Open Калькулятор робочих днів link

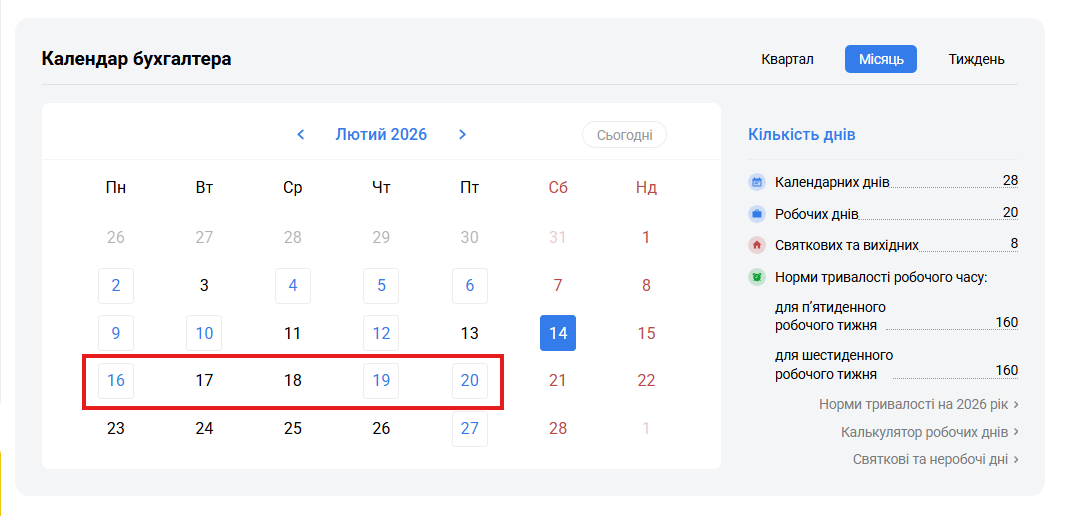pyautogui.click(x=929, y=432)
